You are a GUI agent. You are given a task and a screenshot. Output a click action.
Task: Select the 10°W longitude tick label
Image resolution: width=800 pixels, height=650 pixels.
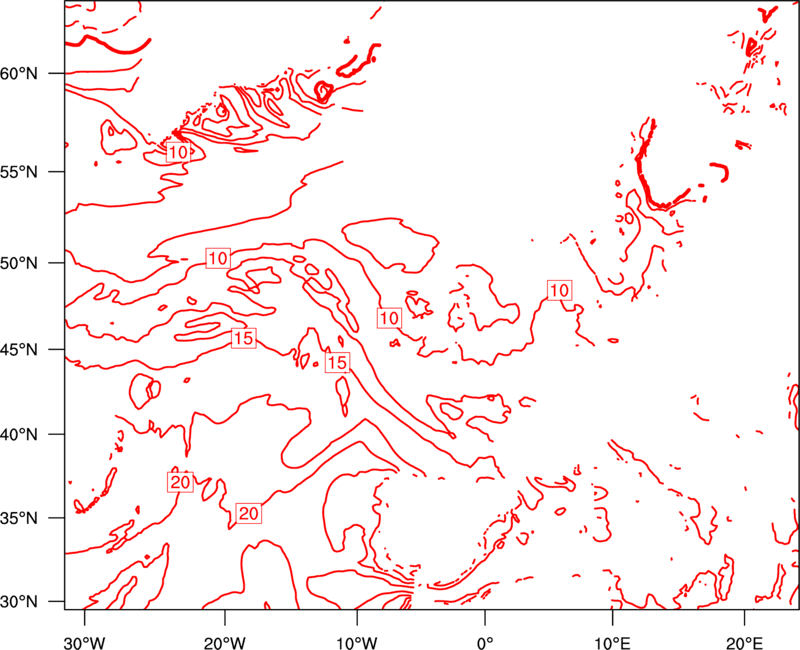point(357,643)
